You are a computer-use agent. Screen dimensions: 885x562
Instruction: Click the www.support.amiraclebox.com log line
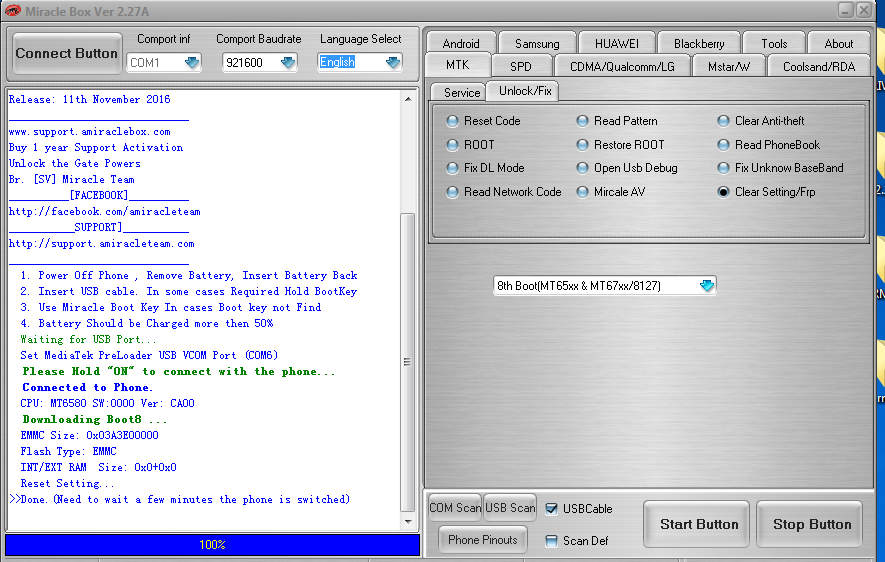click(x=90, y=131)
